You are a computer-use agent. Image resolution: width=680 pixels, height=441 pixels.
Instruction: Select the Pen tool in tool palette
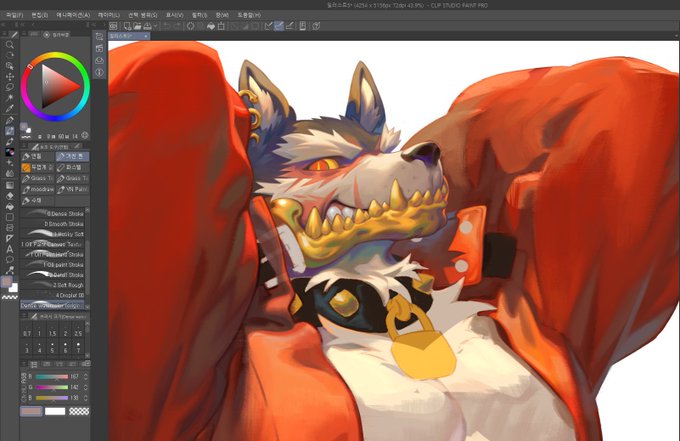[10, 120]
